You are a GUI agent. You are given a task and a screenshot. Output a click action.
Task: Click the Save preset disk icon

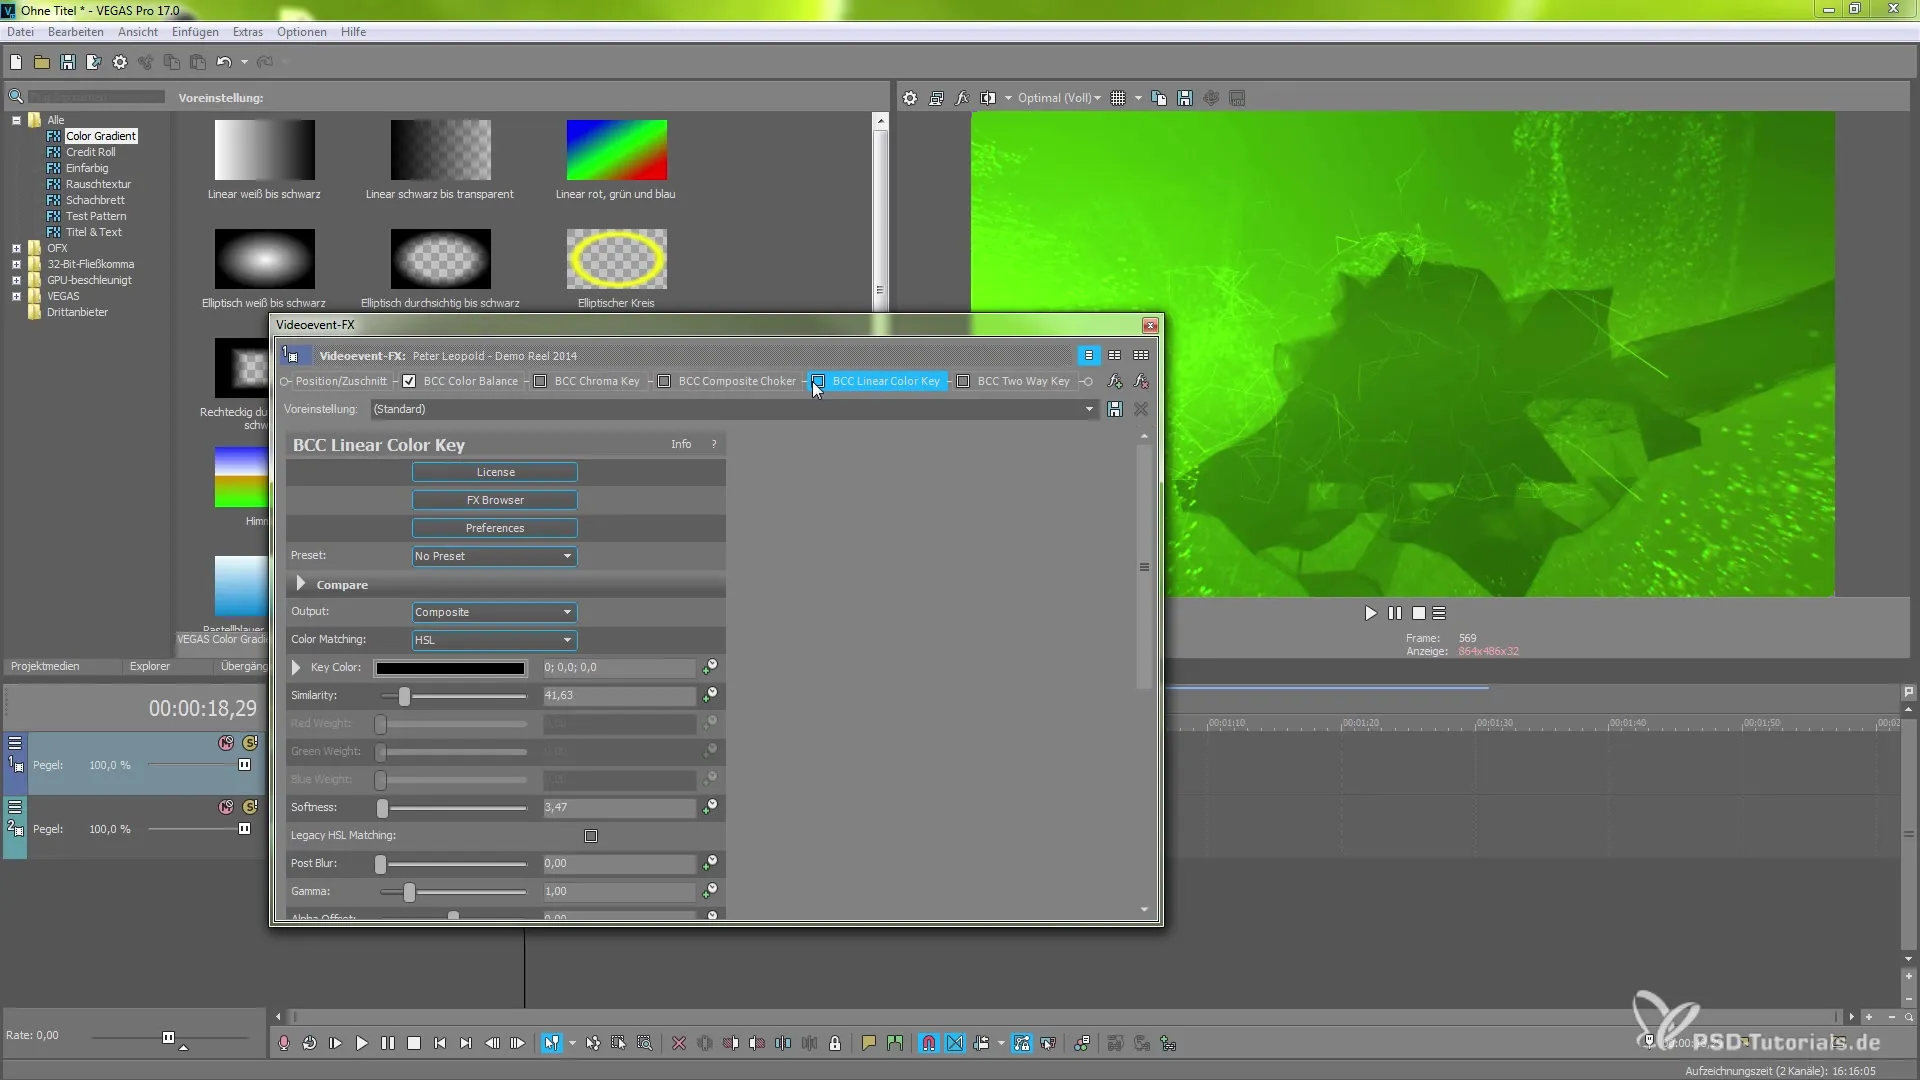coord(1114,409)
